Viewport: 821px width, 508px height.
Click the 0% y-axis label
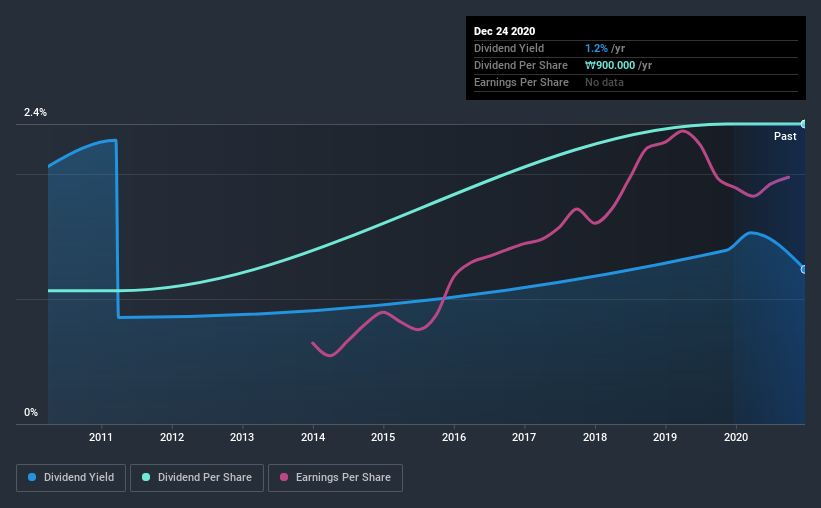[31, 413]
